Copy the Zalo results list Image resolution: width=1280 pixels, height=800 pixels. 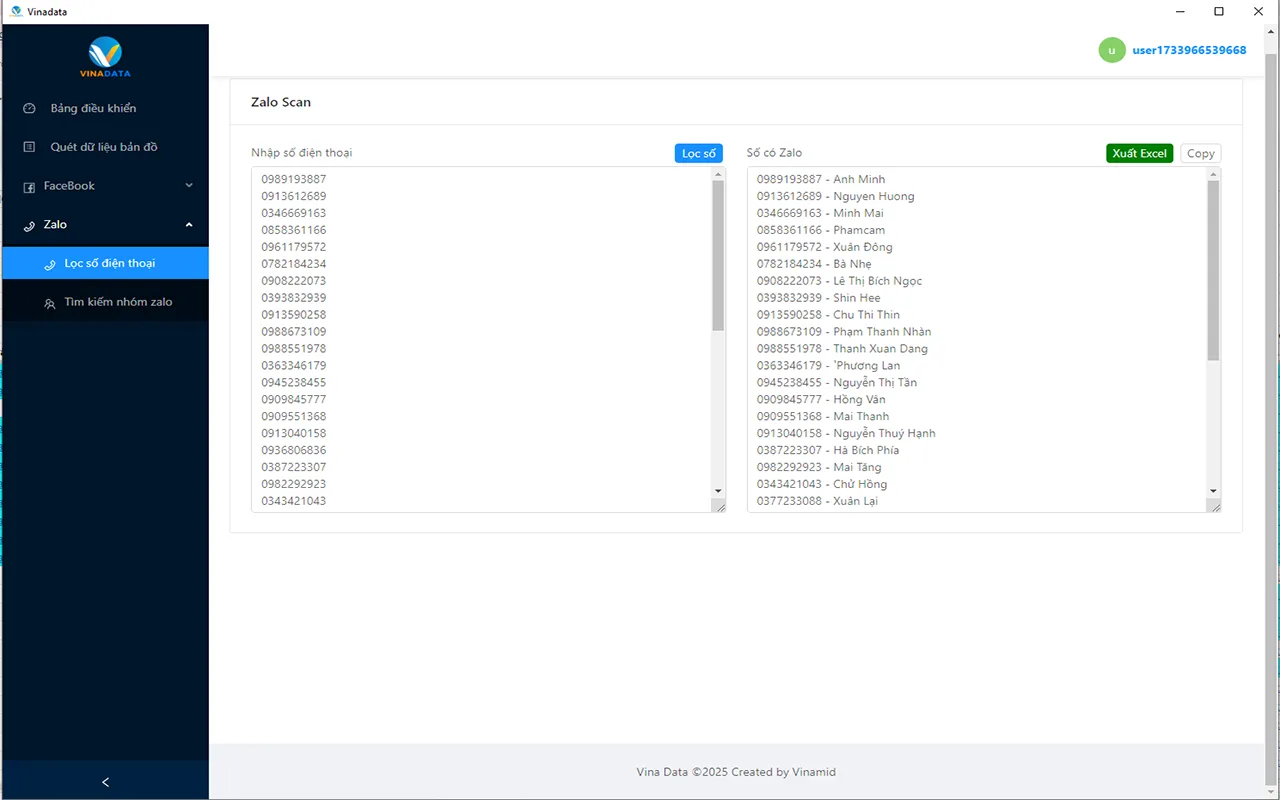click(1200, 153)
